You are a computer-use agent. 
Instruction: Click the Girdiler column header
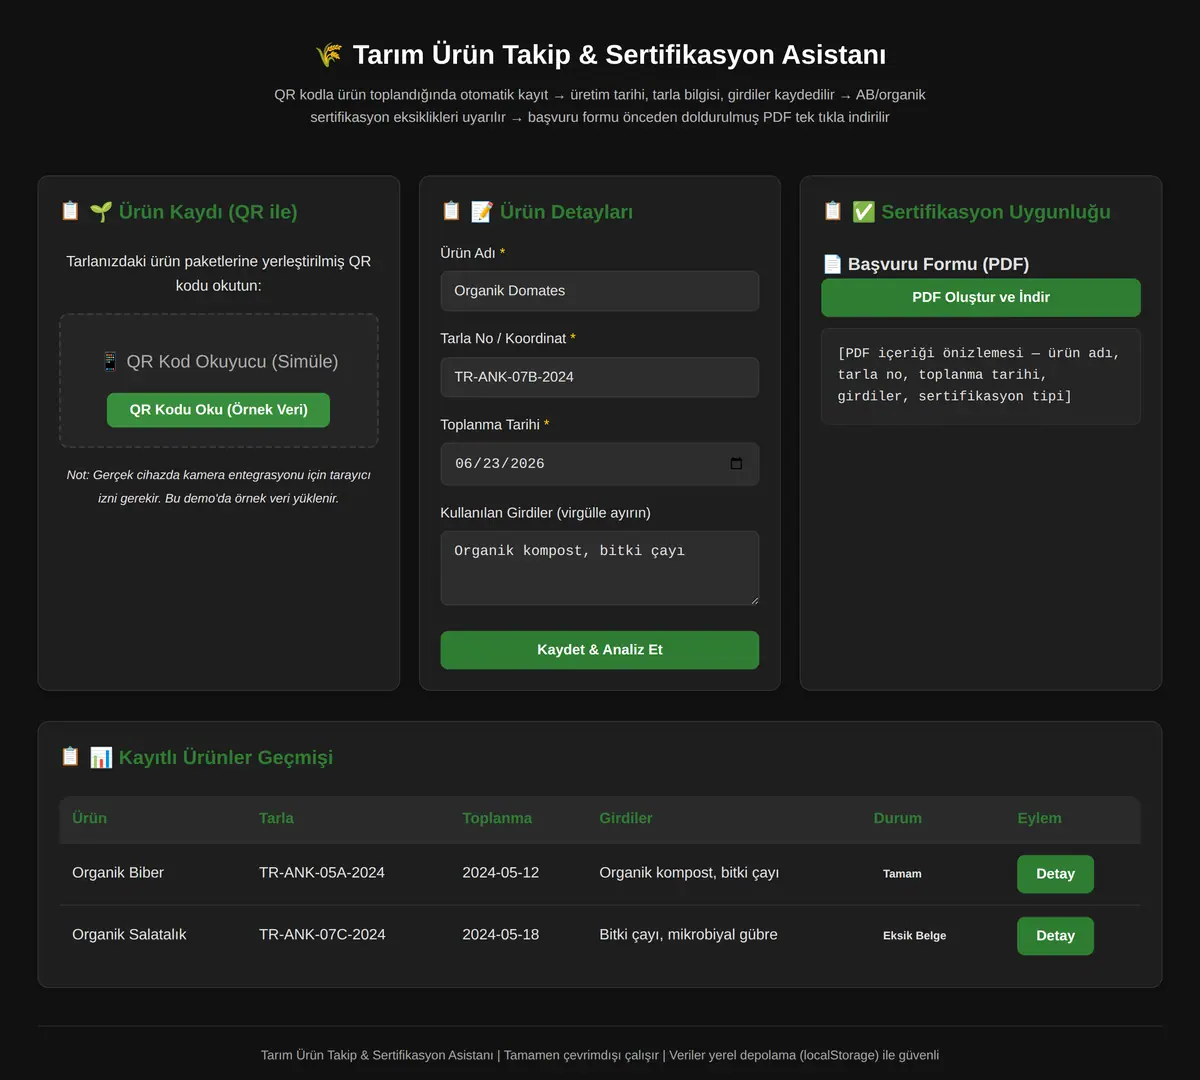click(x=626, y=818)
